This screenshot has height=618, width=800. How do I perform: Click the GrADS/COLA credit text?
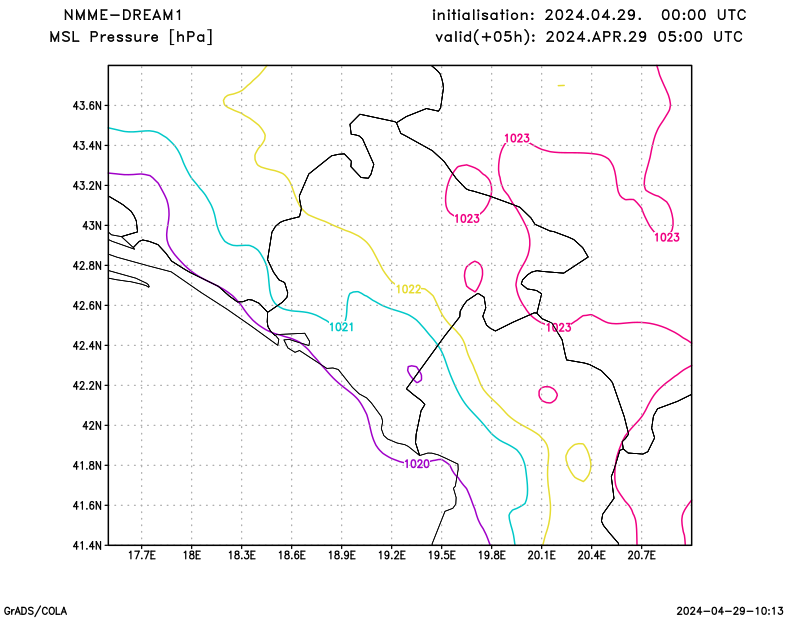click(35, 611)
